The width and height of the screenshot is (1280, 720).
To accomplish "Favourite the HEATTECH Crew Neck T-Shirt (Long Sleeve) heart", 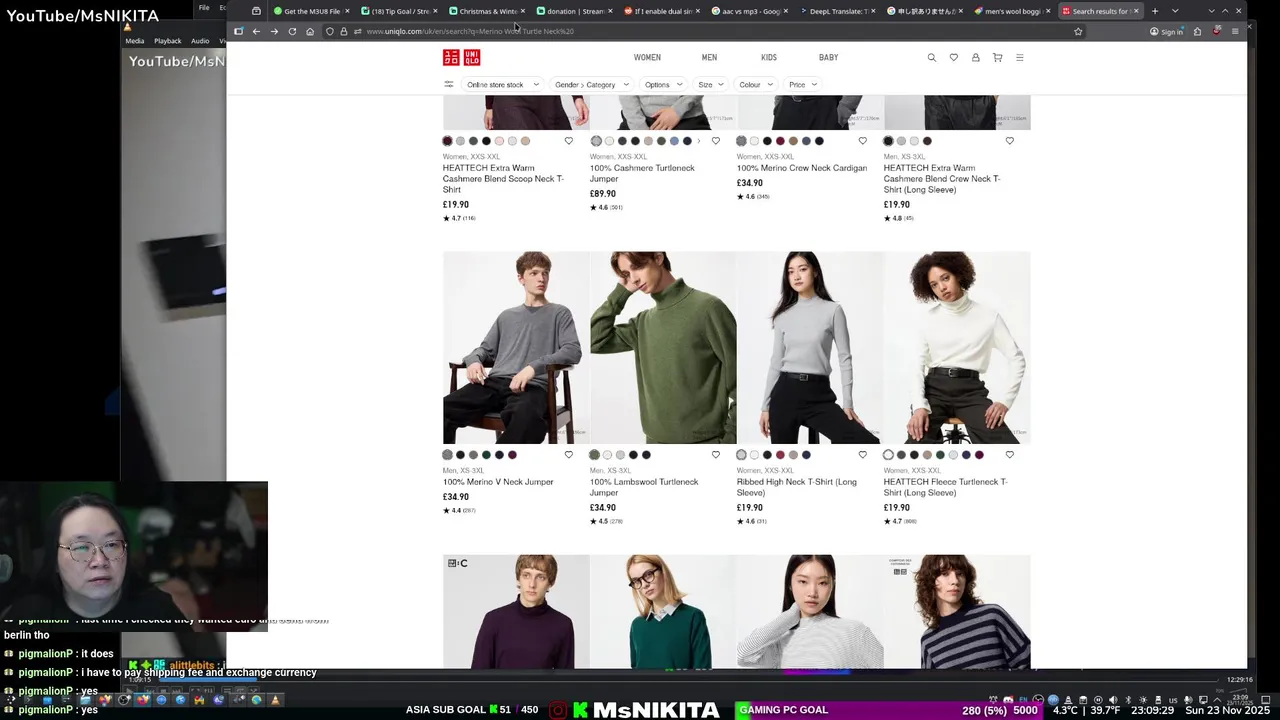I will coord(1009,141).
